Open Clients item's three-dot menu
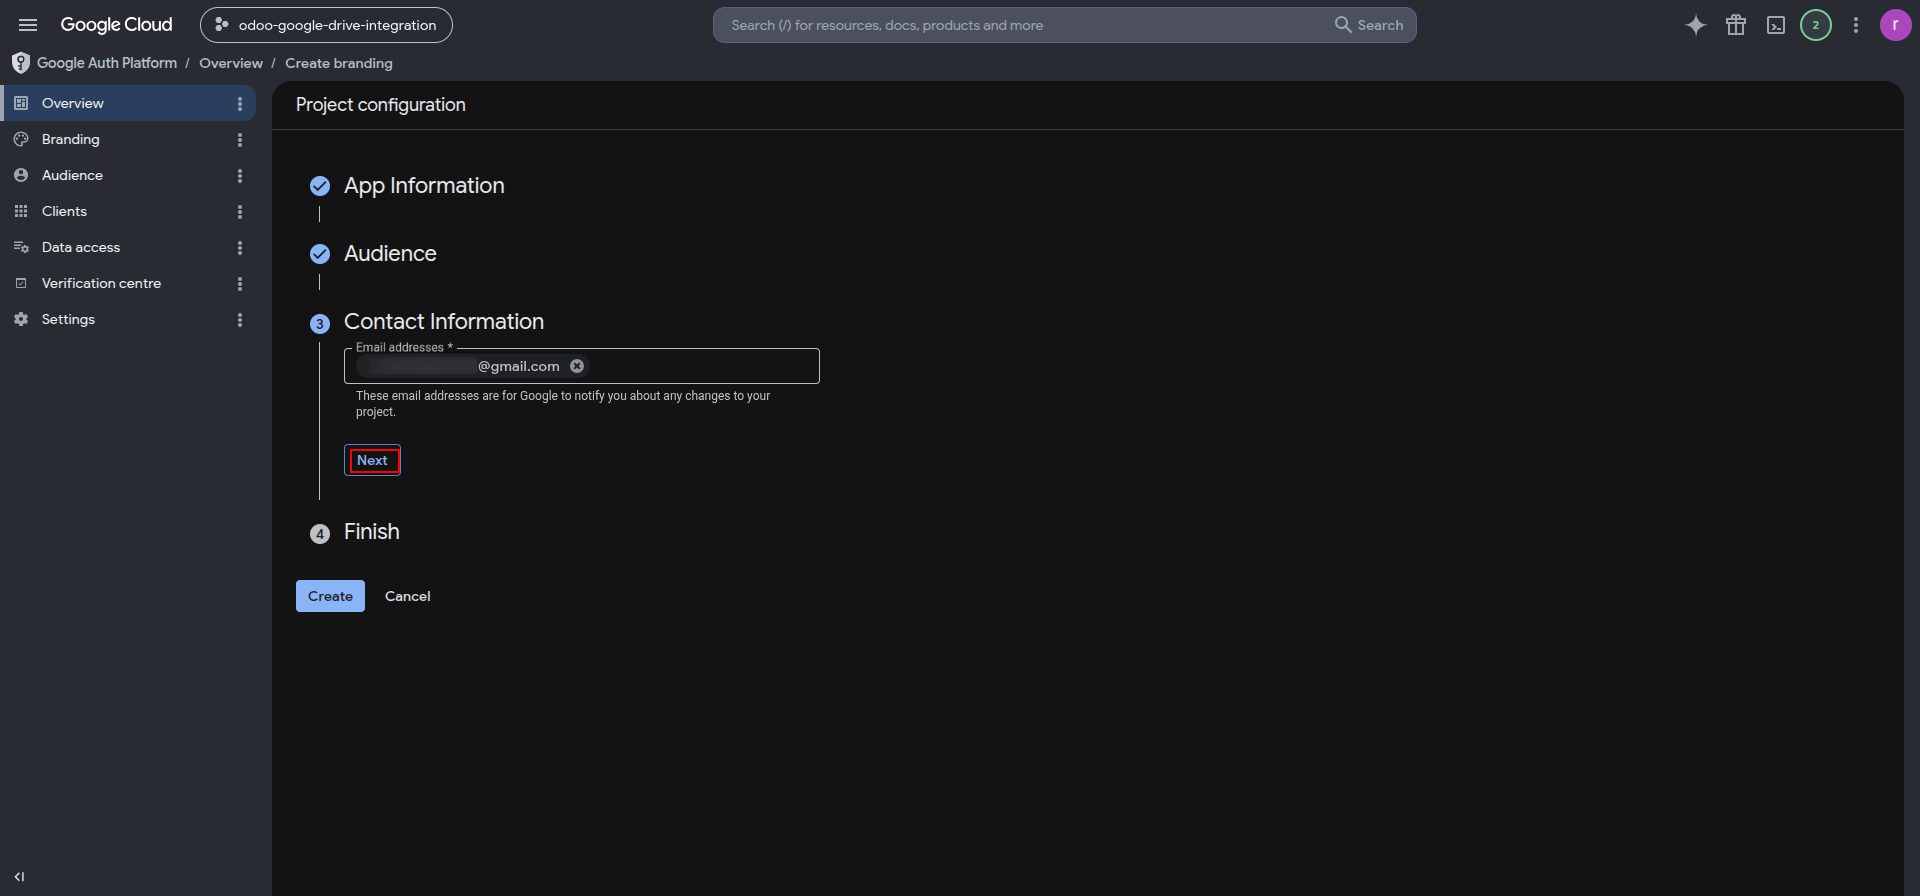The height and width of the screenshot is (896, 1920). [x=240, y=211]
